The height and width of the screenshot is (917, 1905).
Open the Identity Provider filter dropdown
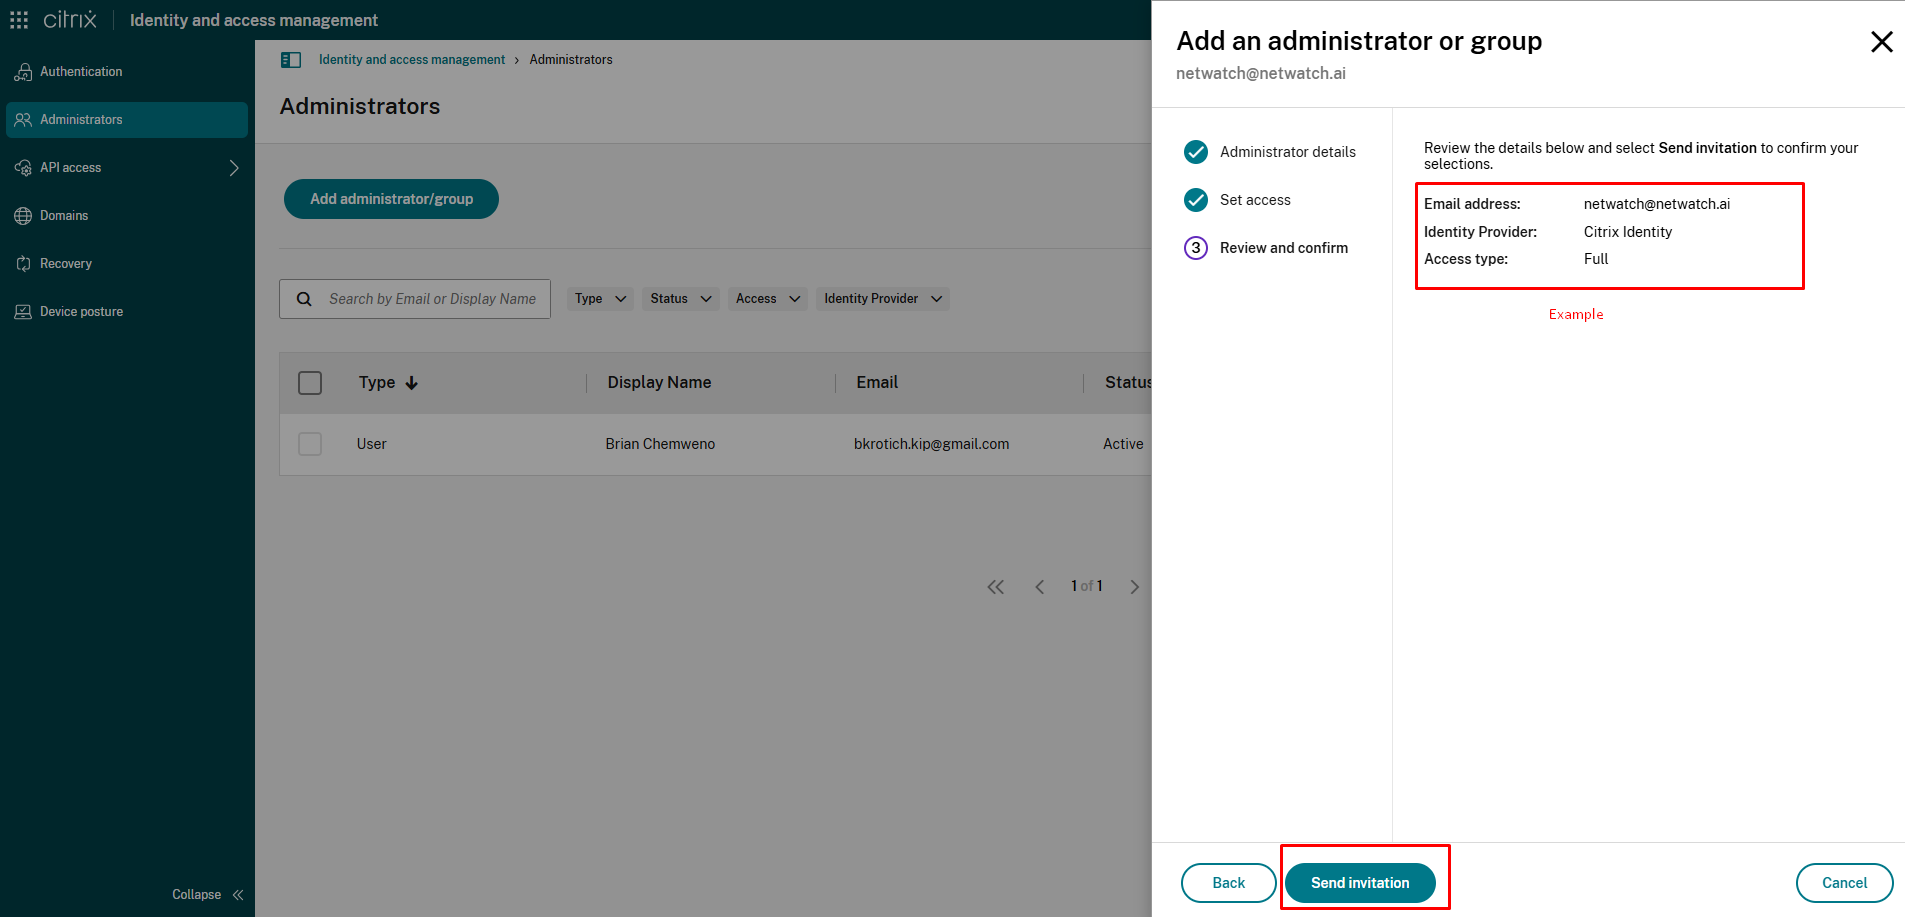pos(882,298)
